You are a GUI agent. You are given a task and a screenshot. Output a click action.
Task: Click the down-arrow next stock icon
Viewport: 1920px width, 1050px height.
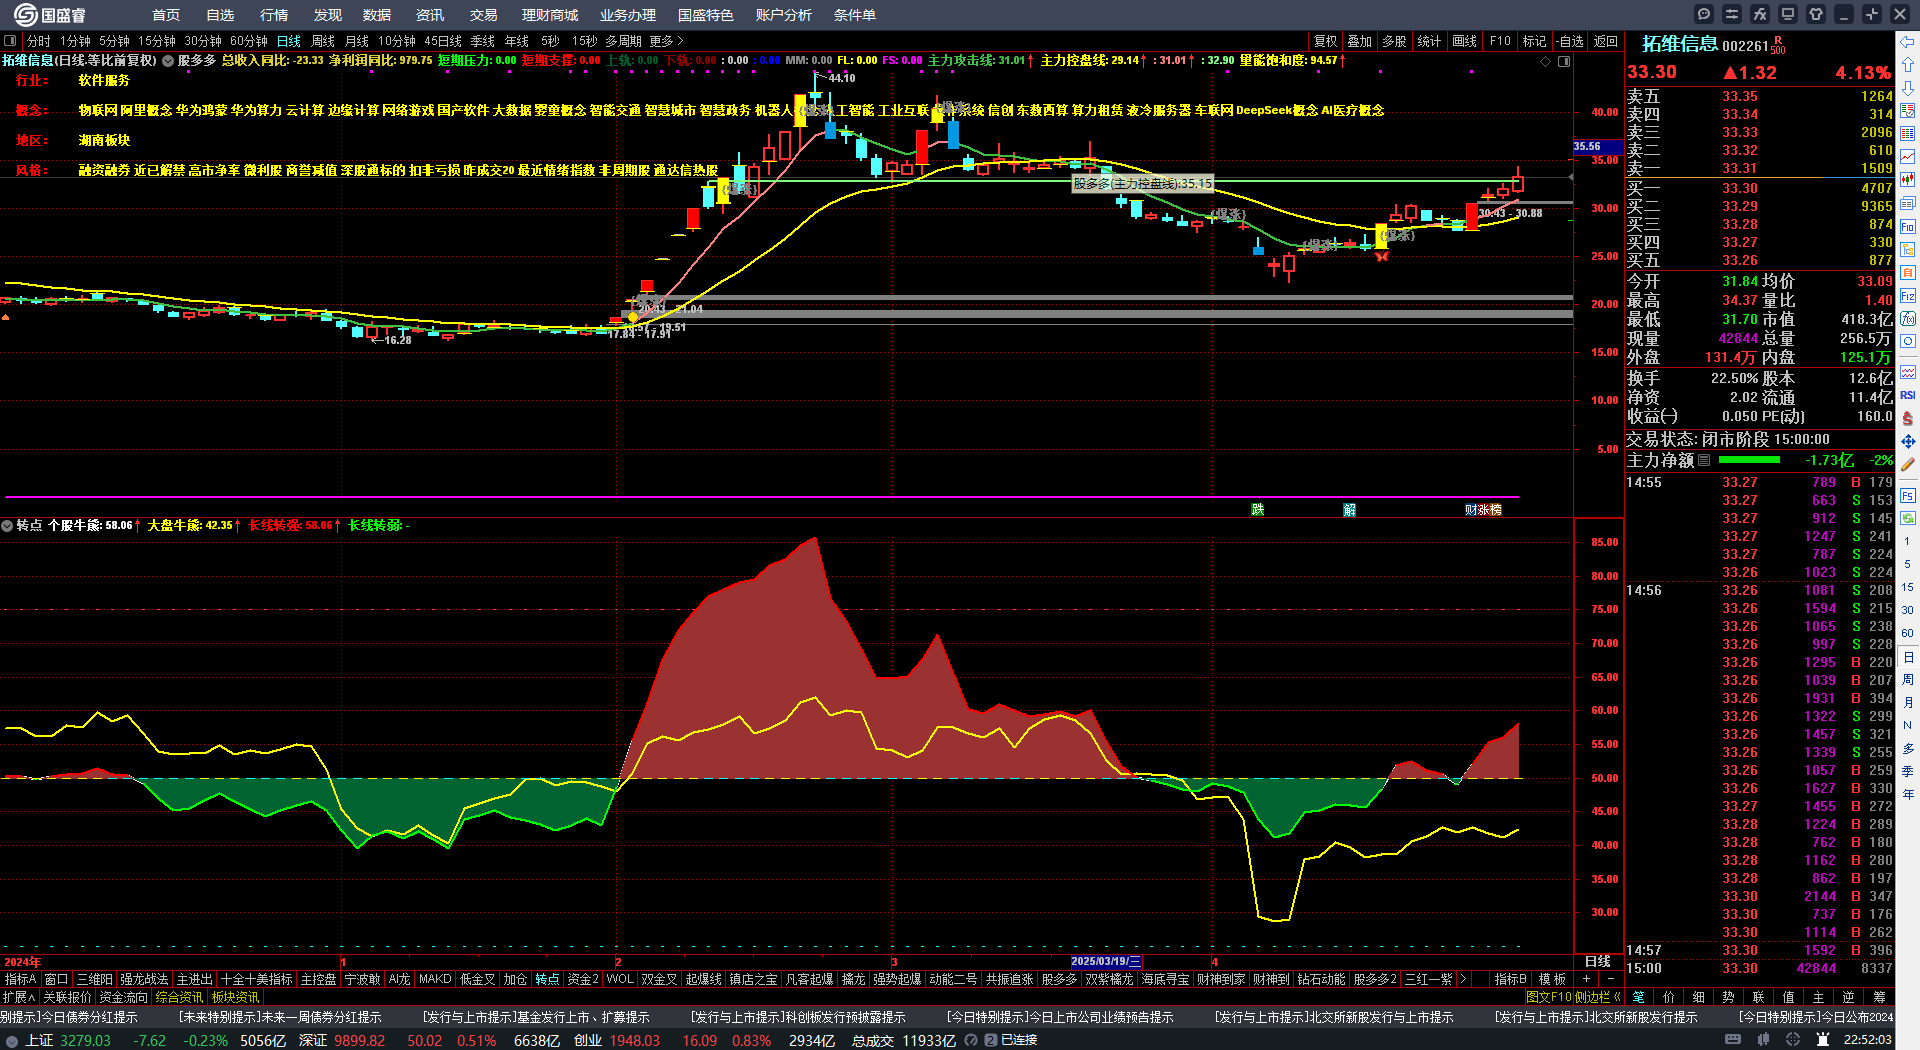pyautogui.click(x=1908, y=88)
